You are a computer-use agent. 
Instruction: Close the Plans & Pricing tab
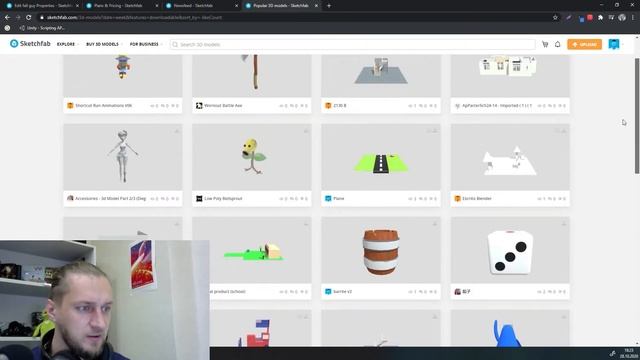click(x=157, y=6)
